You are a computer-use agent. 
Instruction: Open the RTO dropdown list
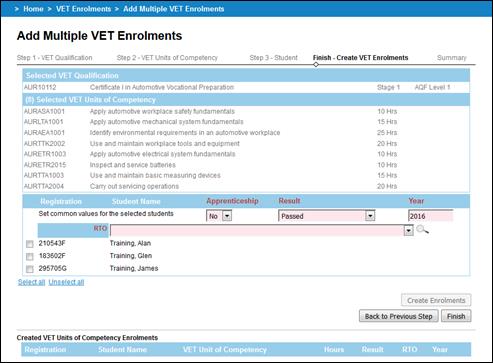409,230
